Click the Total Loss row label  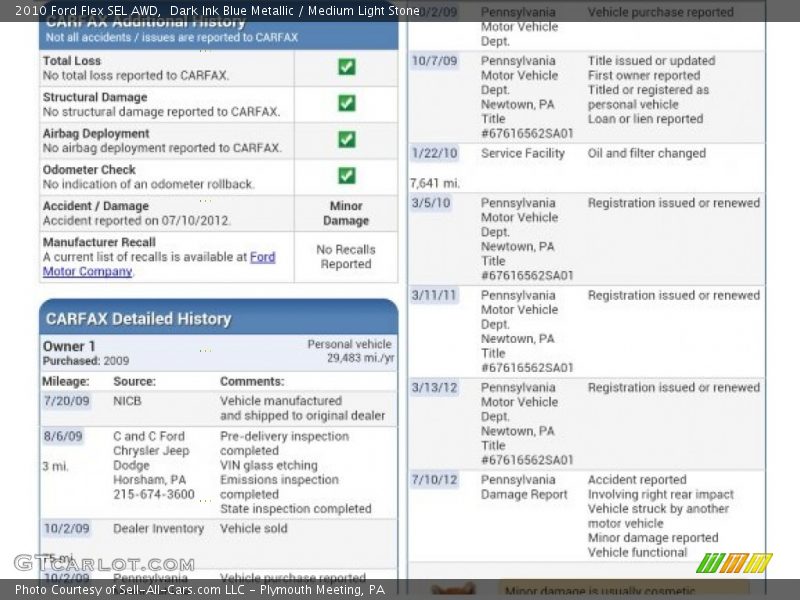click(x=72, y=61)
